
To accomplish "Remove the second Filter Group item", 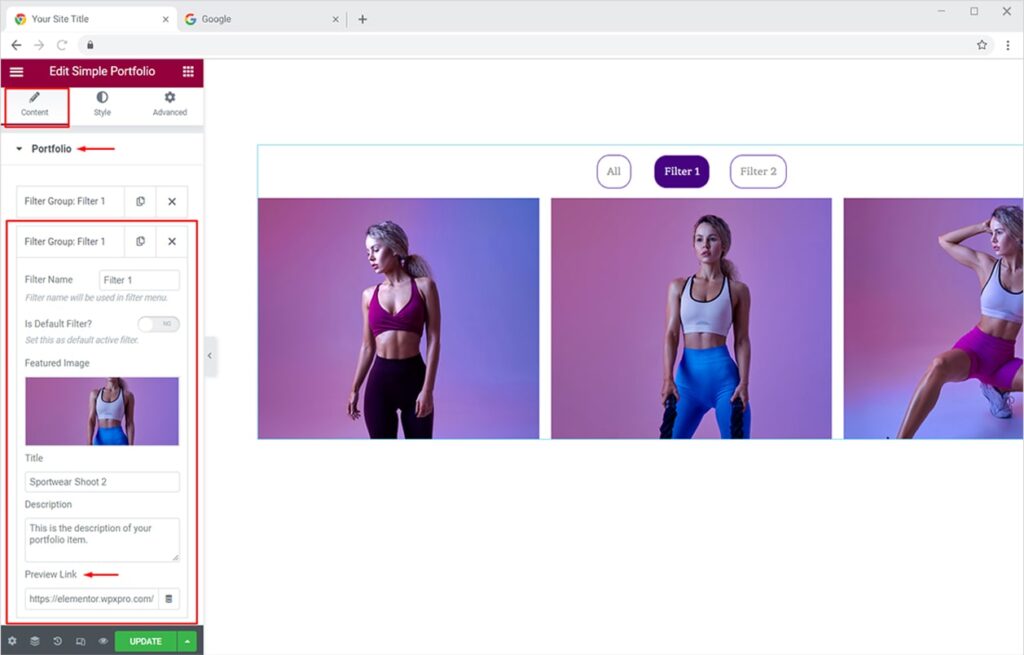I will [172, 241].
